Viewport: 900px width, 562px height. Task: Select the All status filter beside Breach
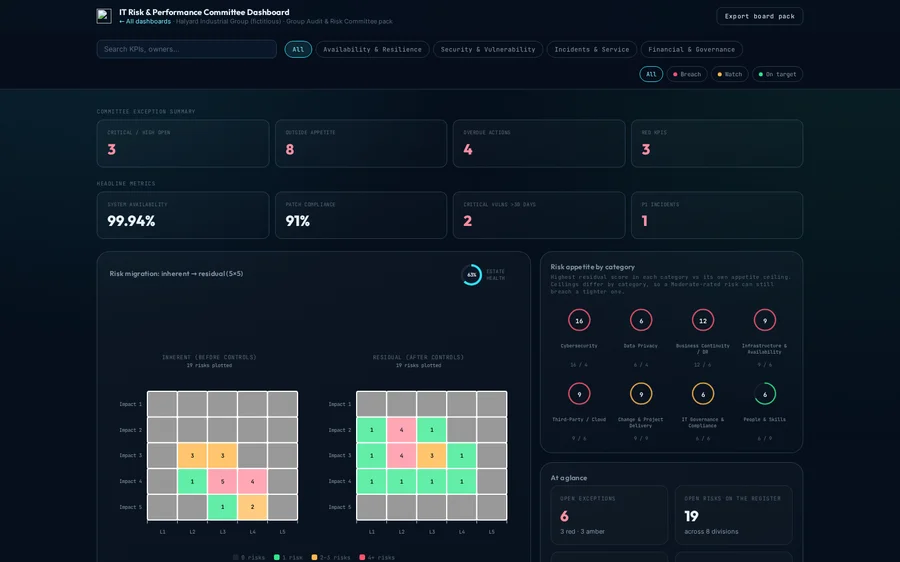(651, 74)
